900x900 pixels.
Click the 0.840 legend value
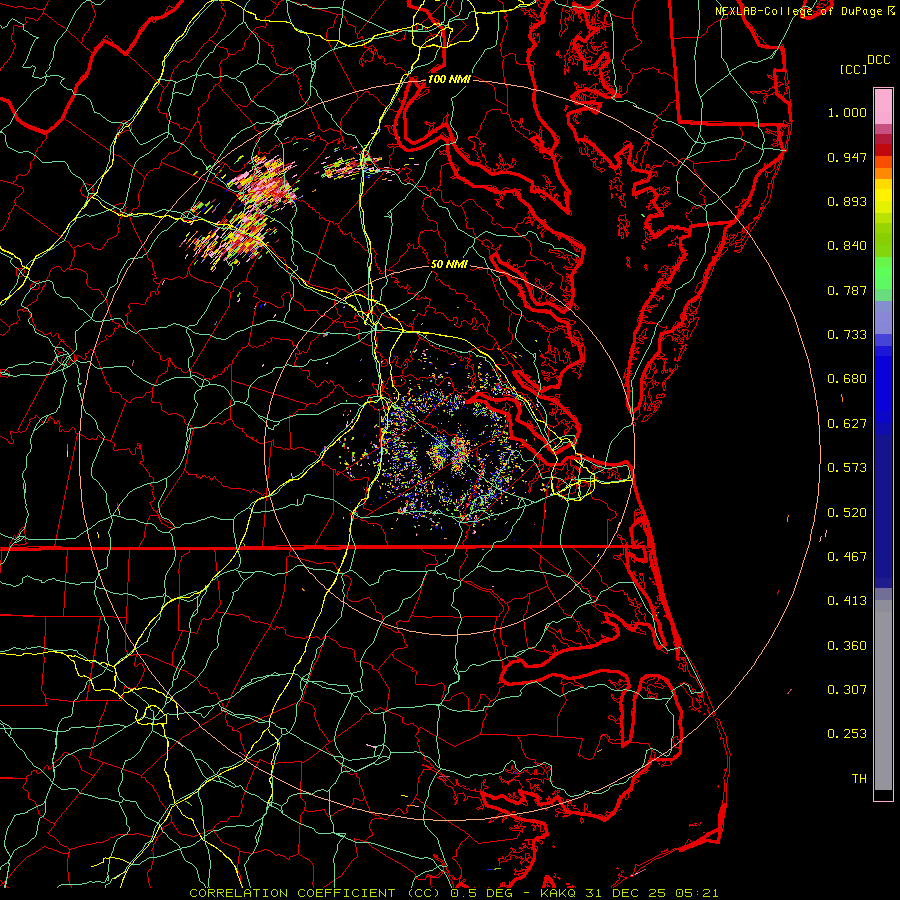pyautogui.click(x=847, y=246)
